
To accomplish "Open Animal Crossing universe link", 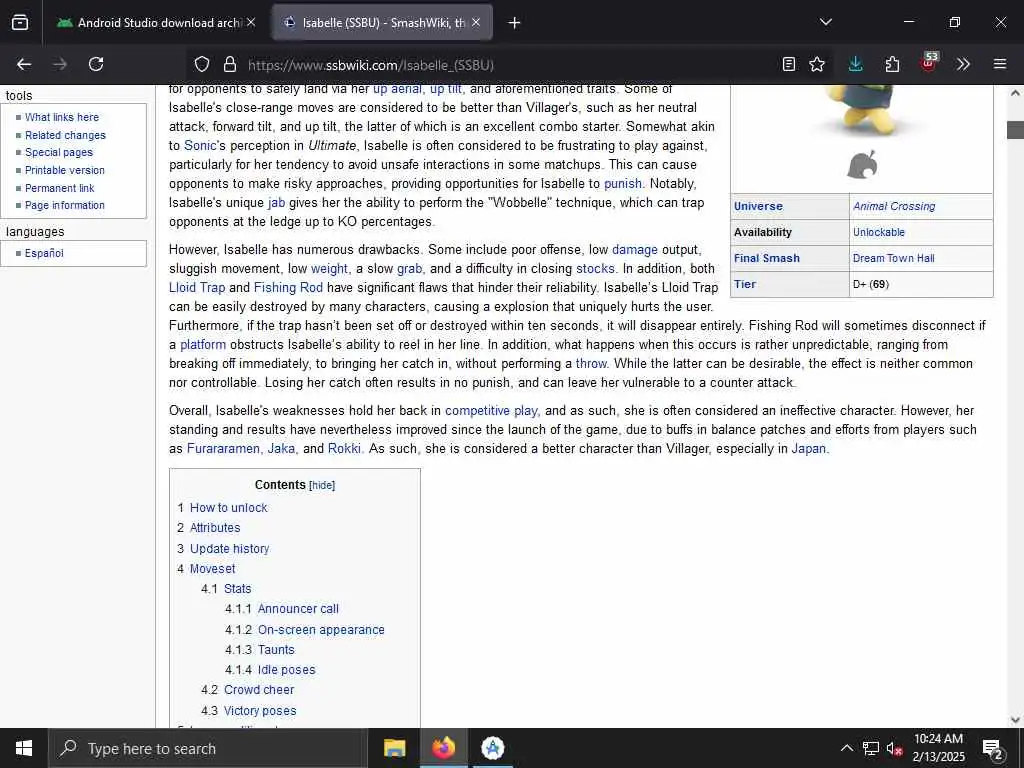I will click(x=894, y=206).
